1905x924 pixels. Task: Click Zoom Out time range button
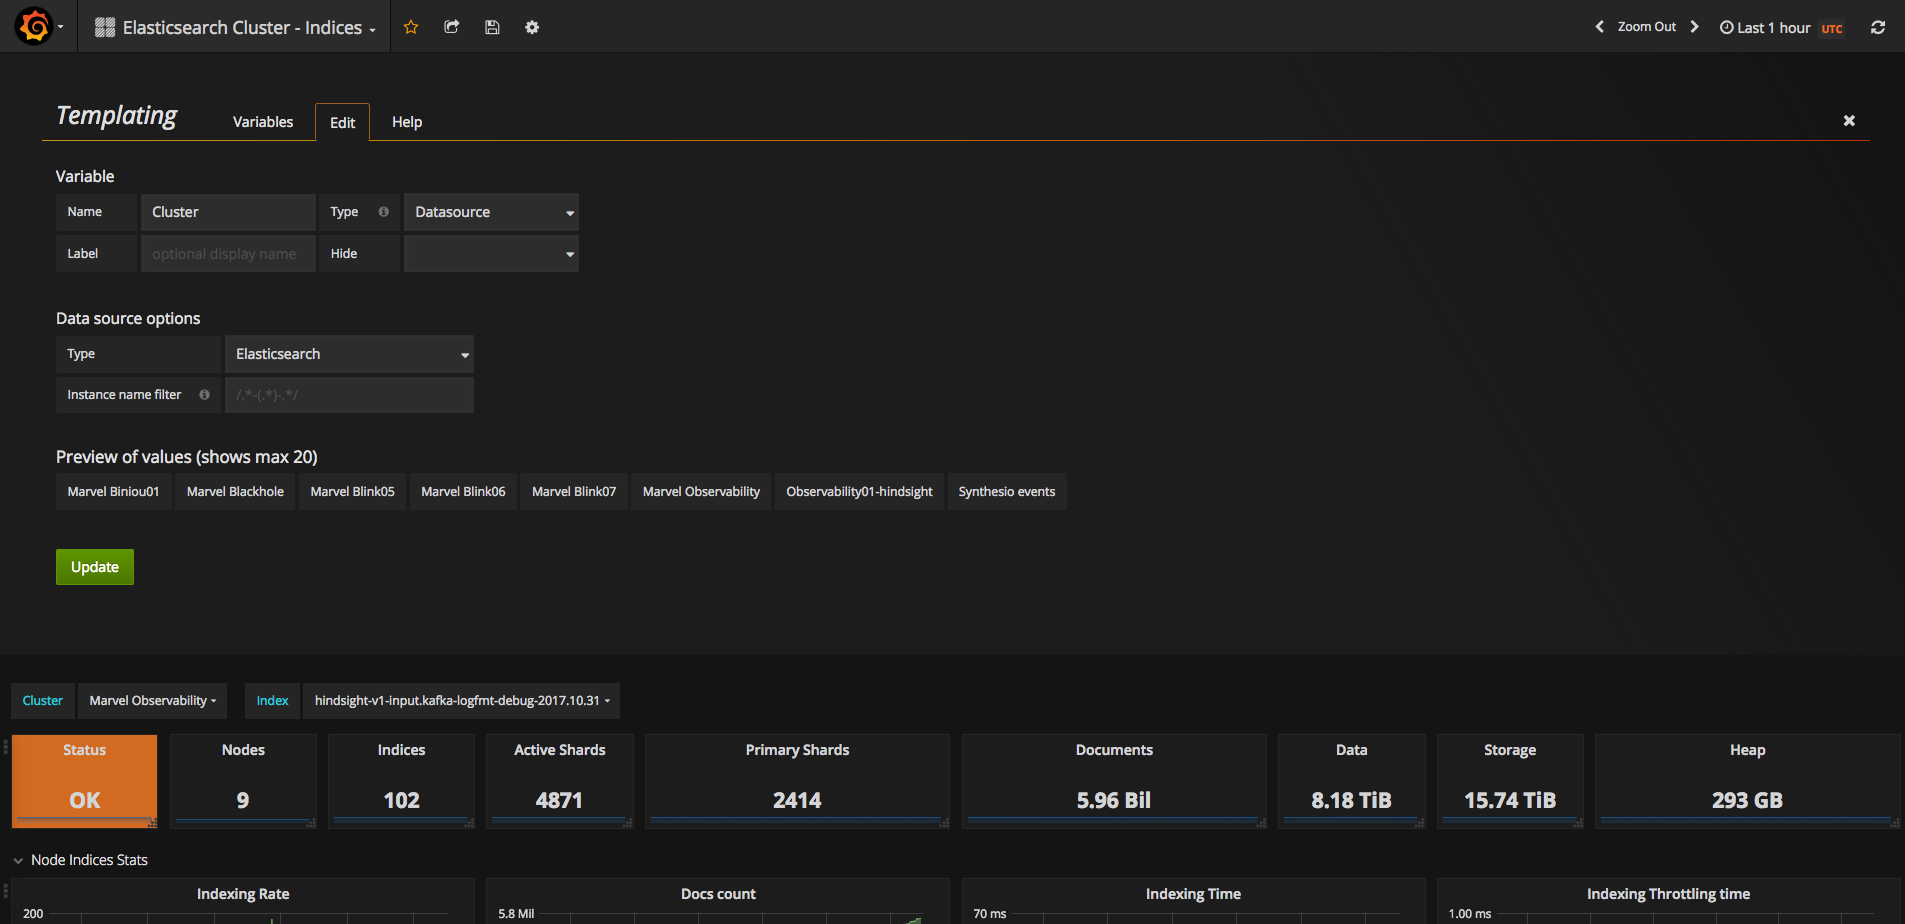pyautogui.click(x=1647, y=27)
